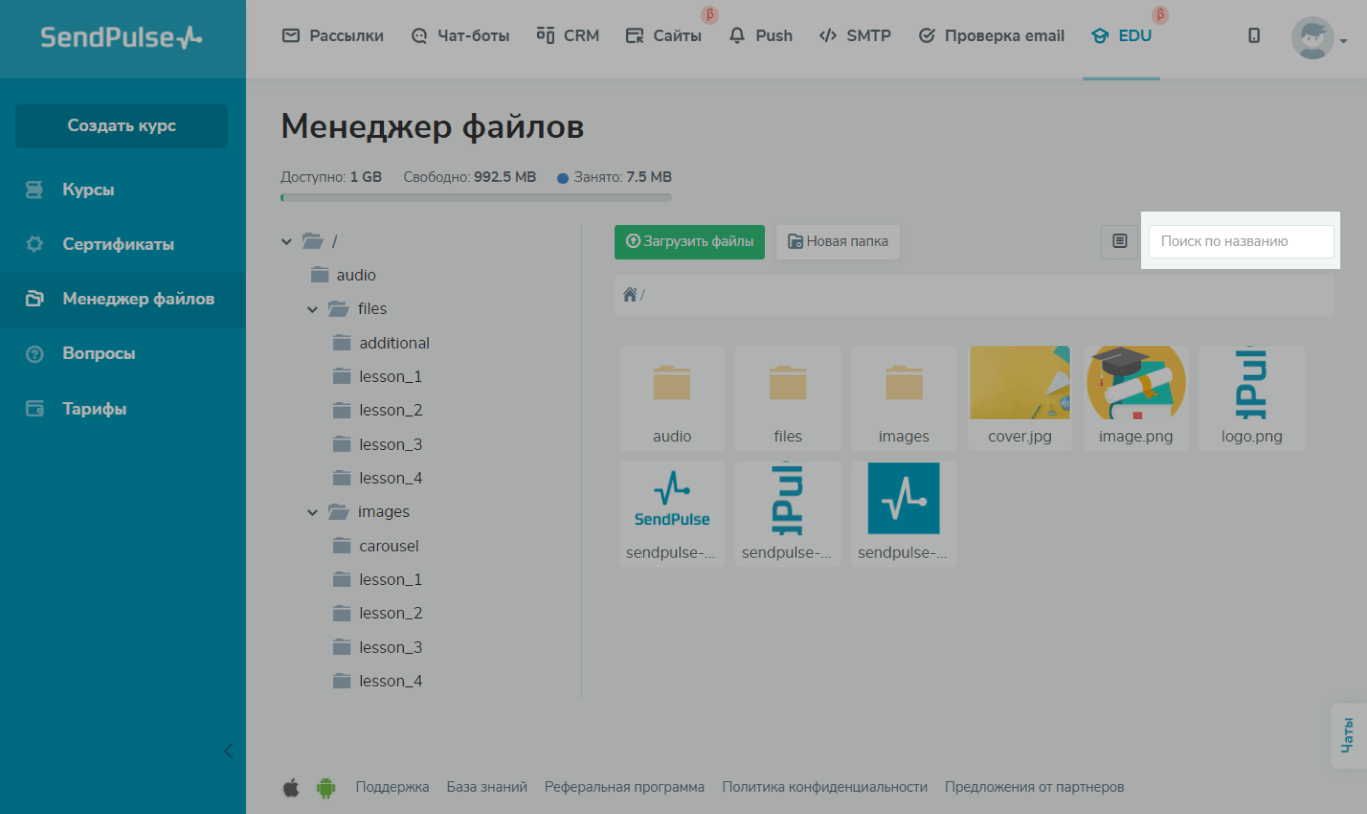Viewport: 1367px width, 814px height.
Task: Open Сертификаты in the sidebar
Action: [x=118, y=244]
